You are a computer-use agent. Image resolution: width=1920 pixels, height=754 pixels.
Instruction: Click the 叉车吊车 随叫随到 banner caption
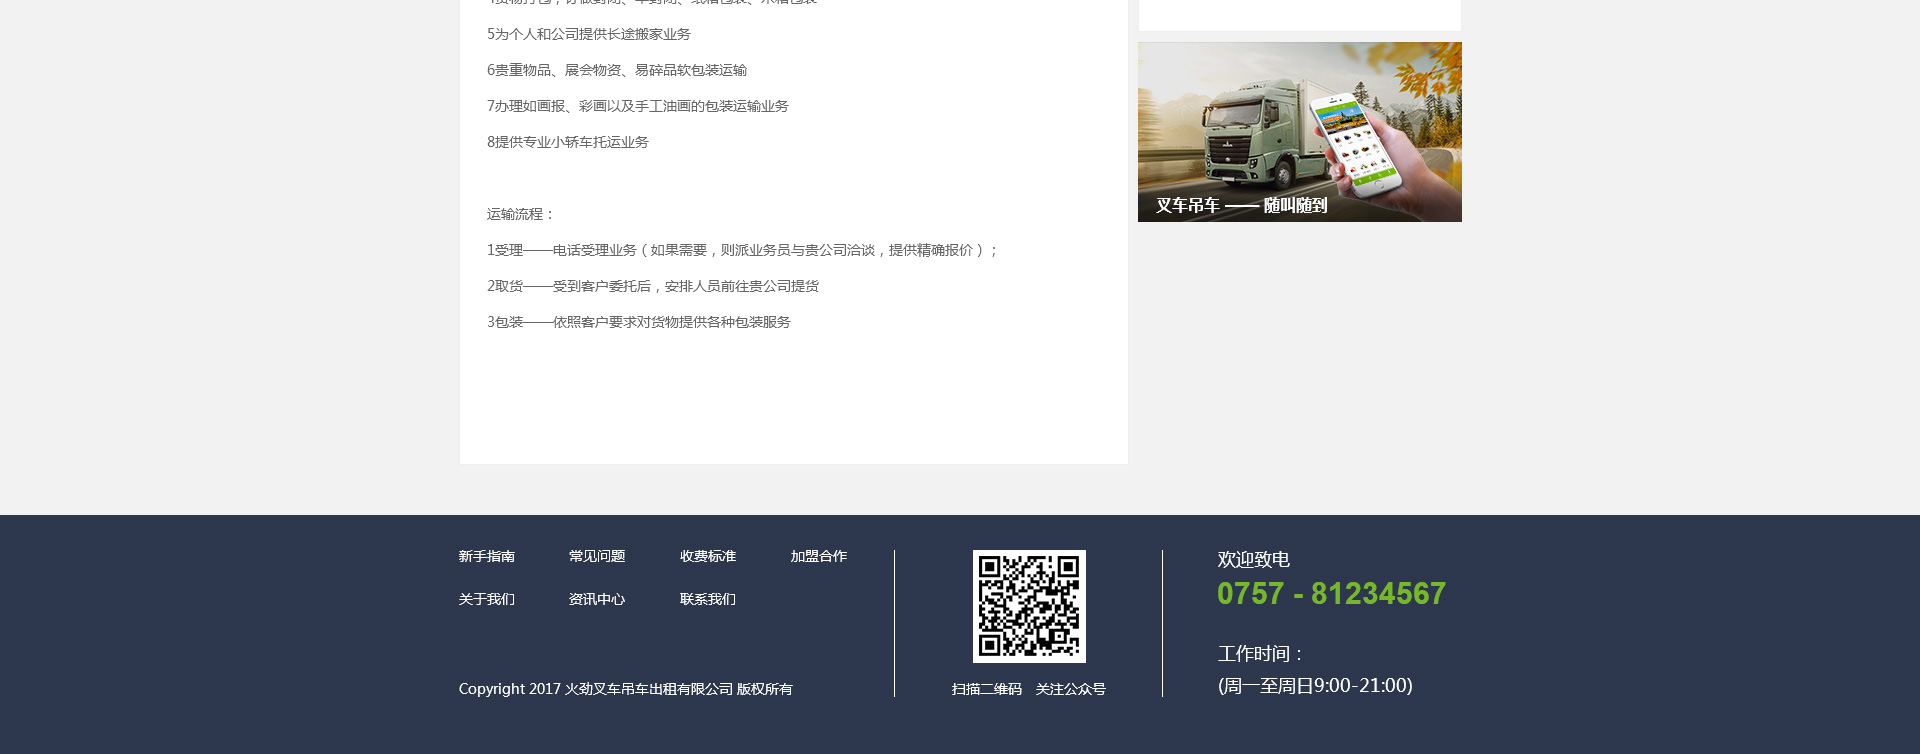tap(1241, 205)
